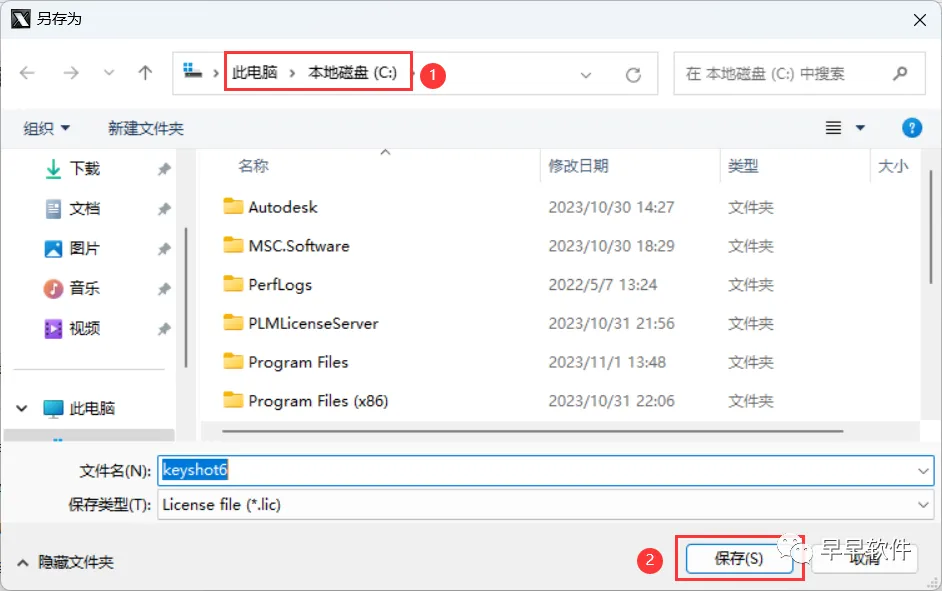Click the magnifier search icon
Viewport: 942px width, 591px height.
click(x=900, y=73)
